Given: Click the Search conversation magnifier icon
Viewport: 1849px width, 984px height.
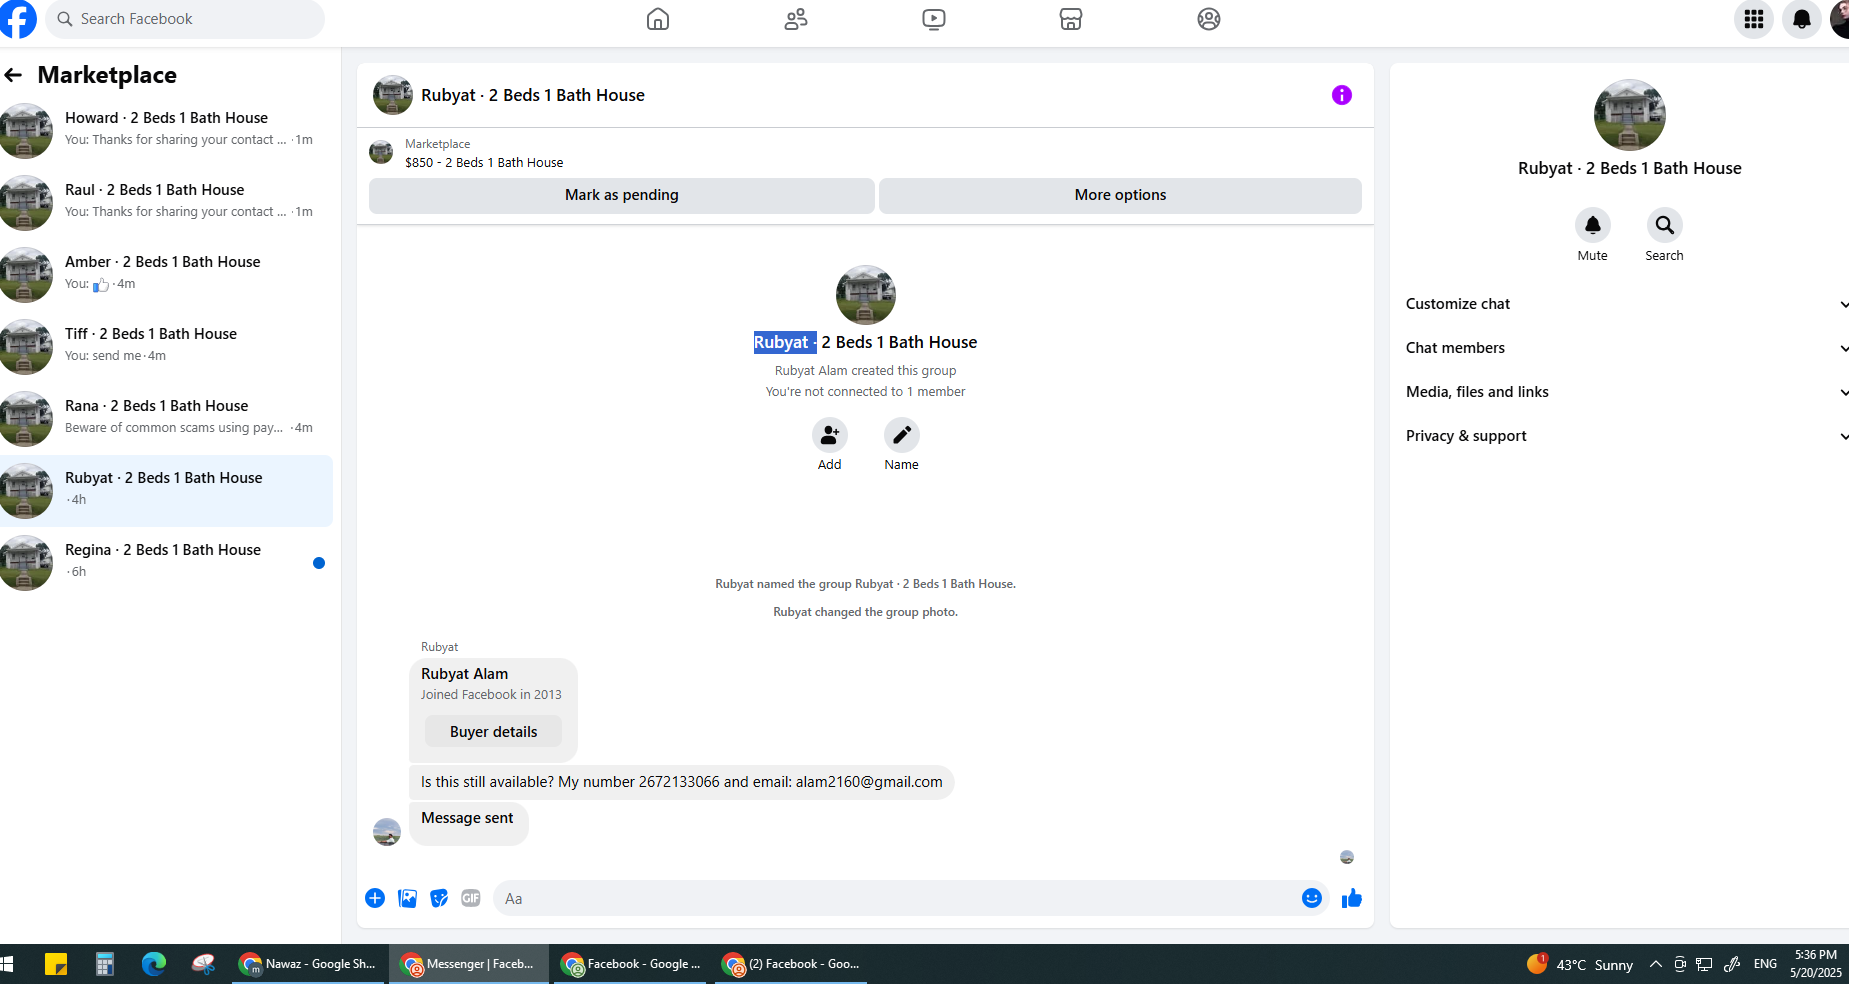Looking at the screenshot, I should tap(1665, 225).
